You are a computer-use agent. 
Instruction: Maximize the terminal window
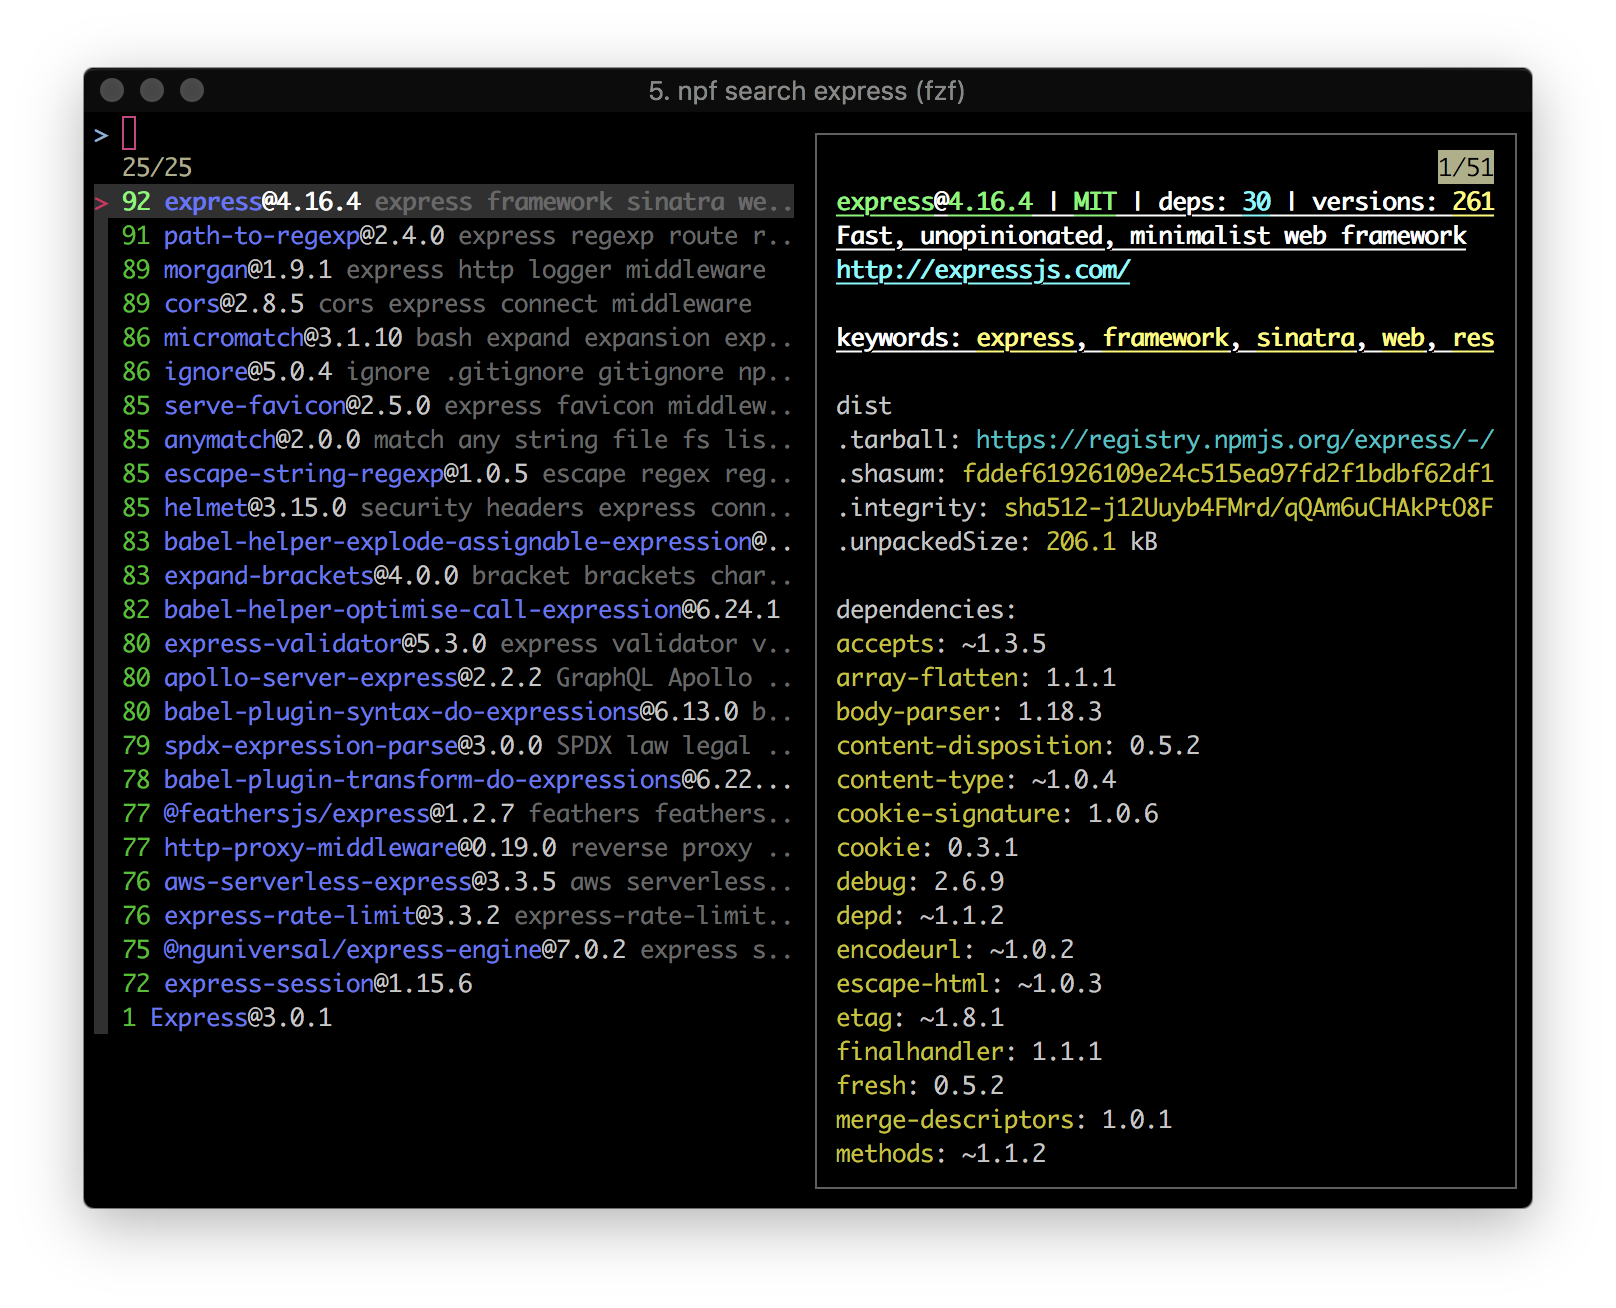point(192,90)
